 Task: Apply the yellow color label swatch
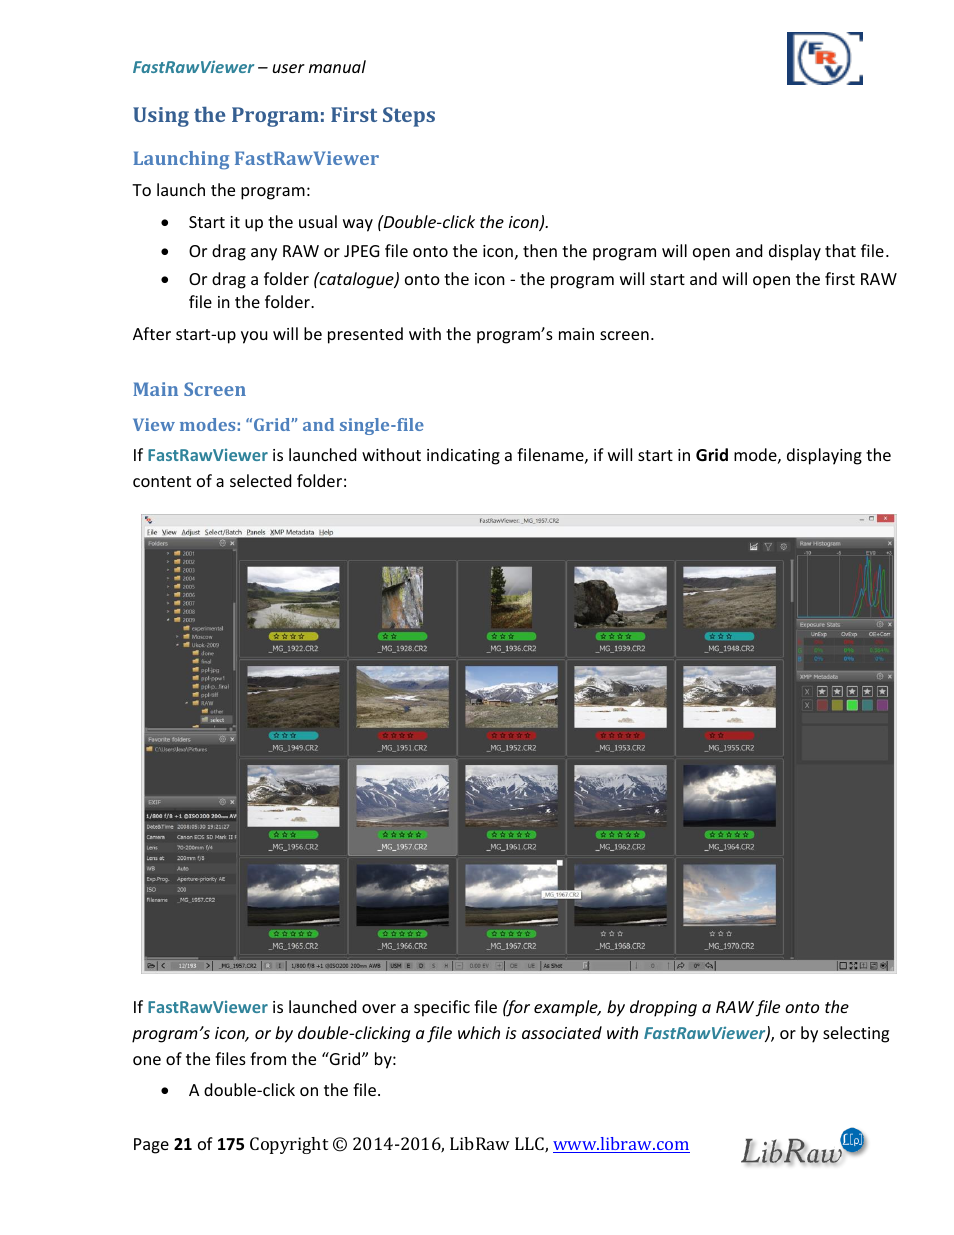[837, 705]
